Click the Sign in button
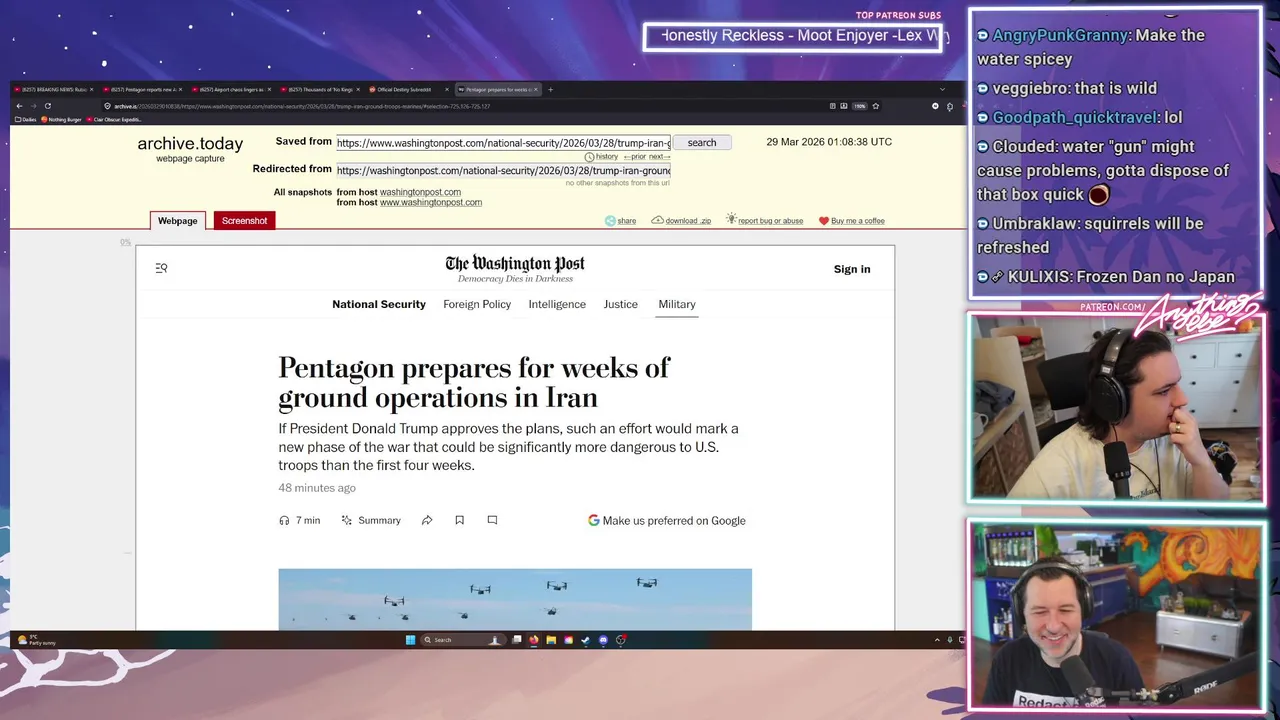Viewport: 1280px width, 720px height. tap(852, 269)
